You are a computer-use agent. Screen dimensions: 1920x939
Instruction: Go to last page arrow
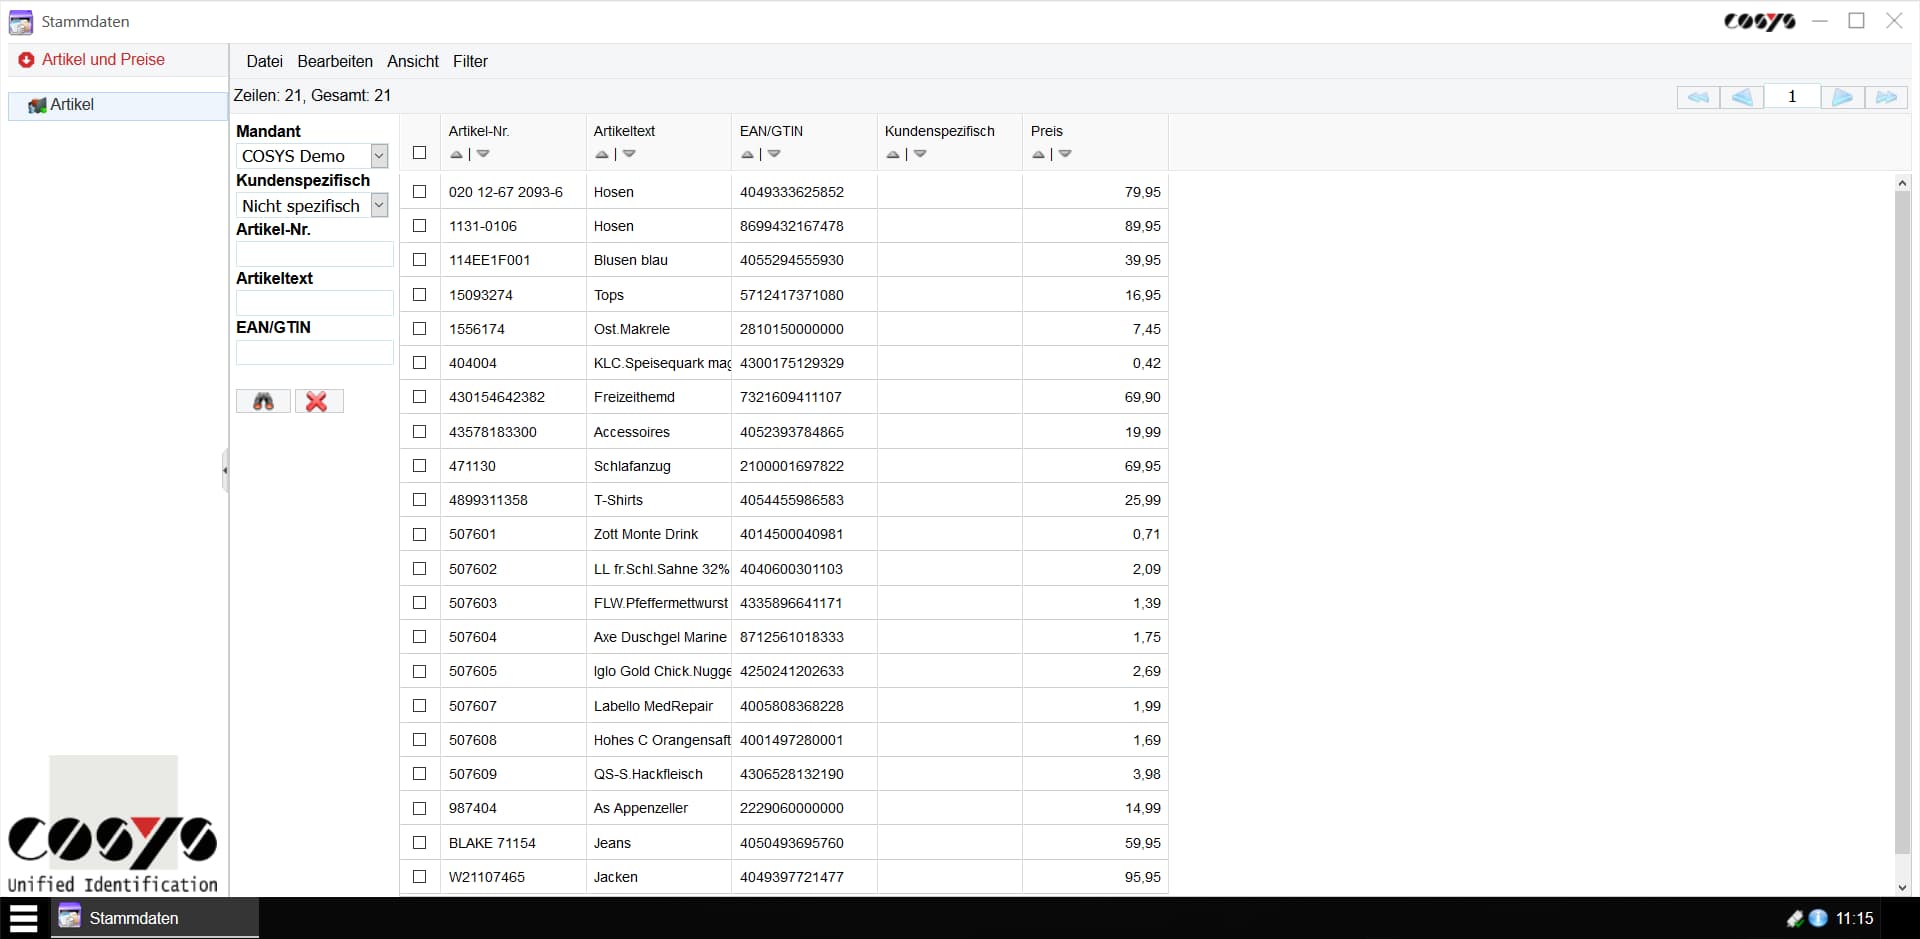pyautogui.click(x=1886, y=97)
